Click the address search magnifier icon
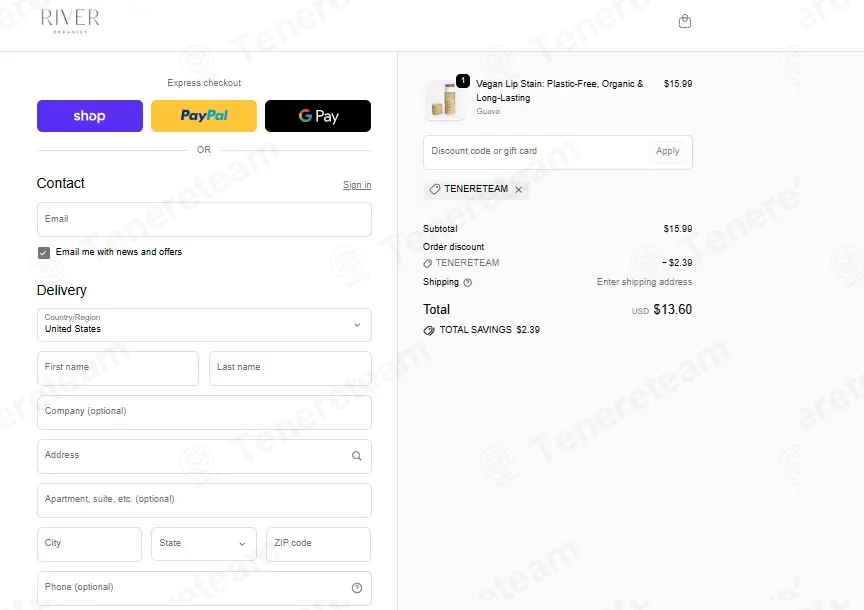The height and width of the screenshot is (610, 864). tap(357, 456)
